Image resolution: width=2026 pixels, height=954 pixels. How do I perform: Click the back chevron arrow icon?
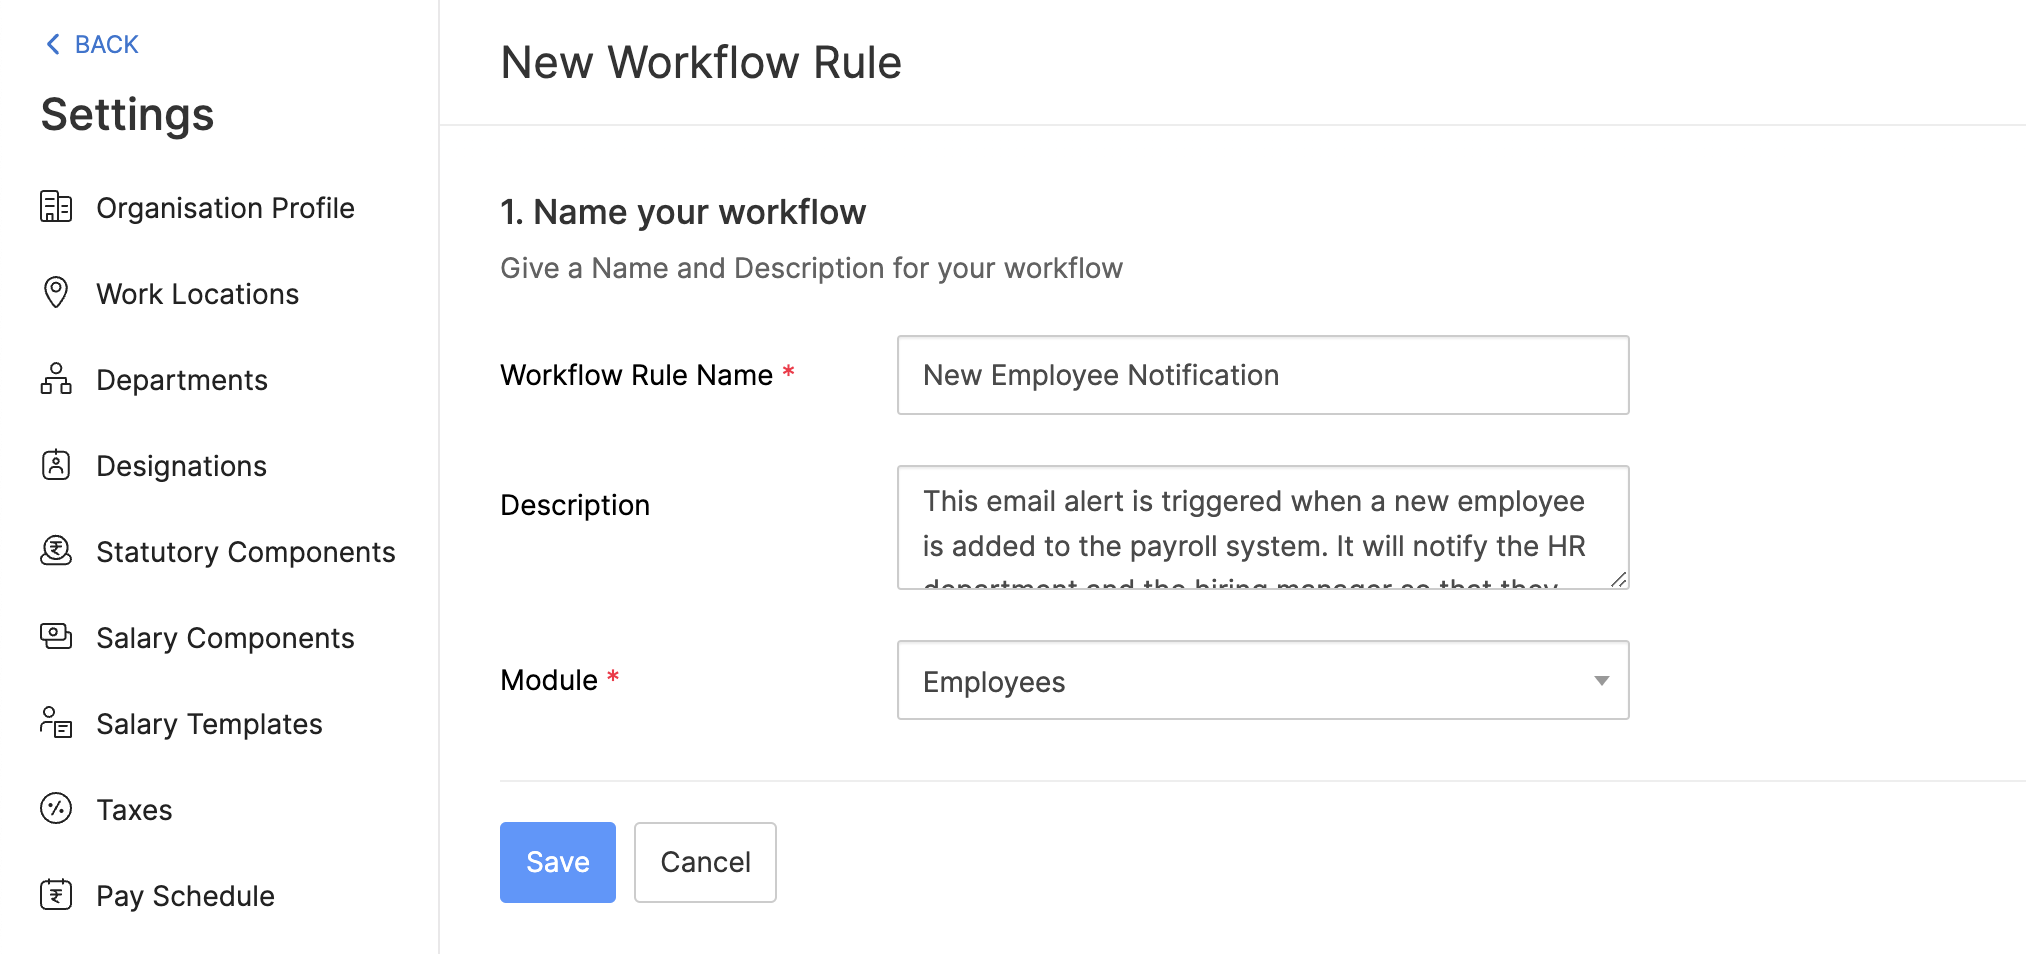pos(53,44)
